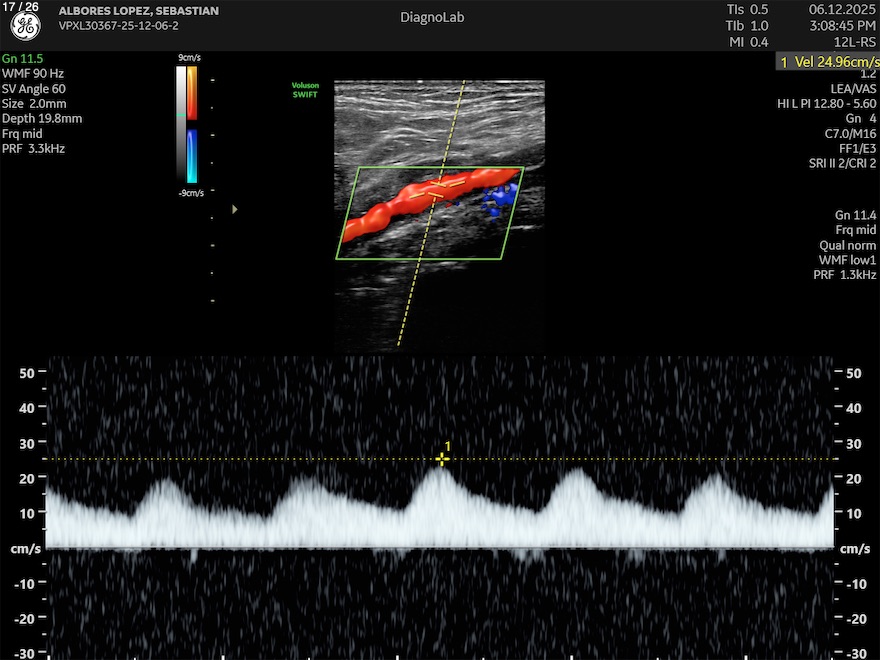880x660 pixels.
Task: Click the WMF 90 Hz wall filter value
Action: click(32, 73)
